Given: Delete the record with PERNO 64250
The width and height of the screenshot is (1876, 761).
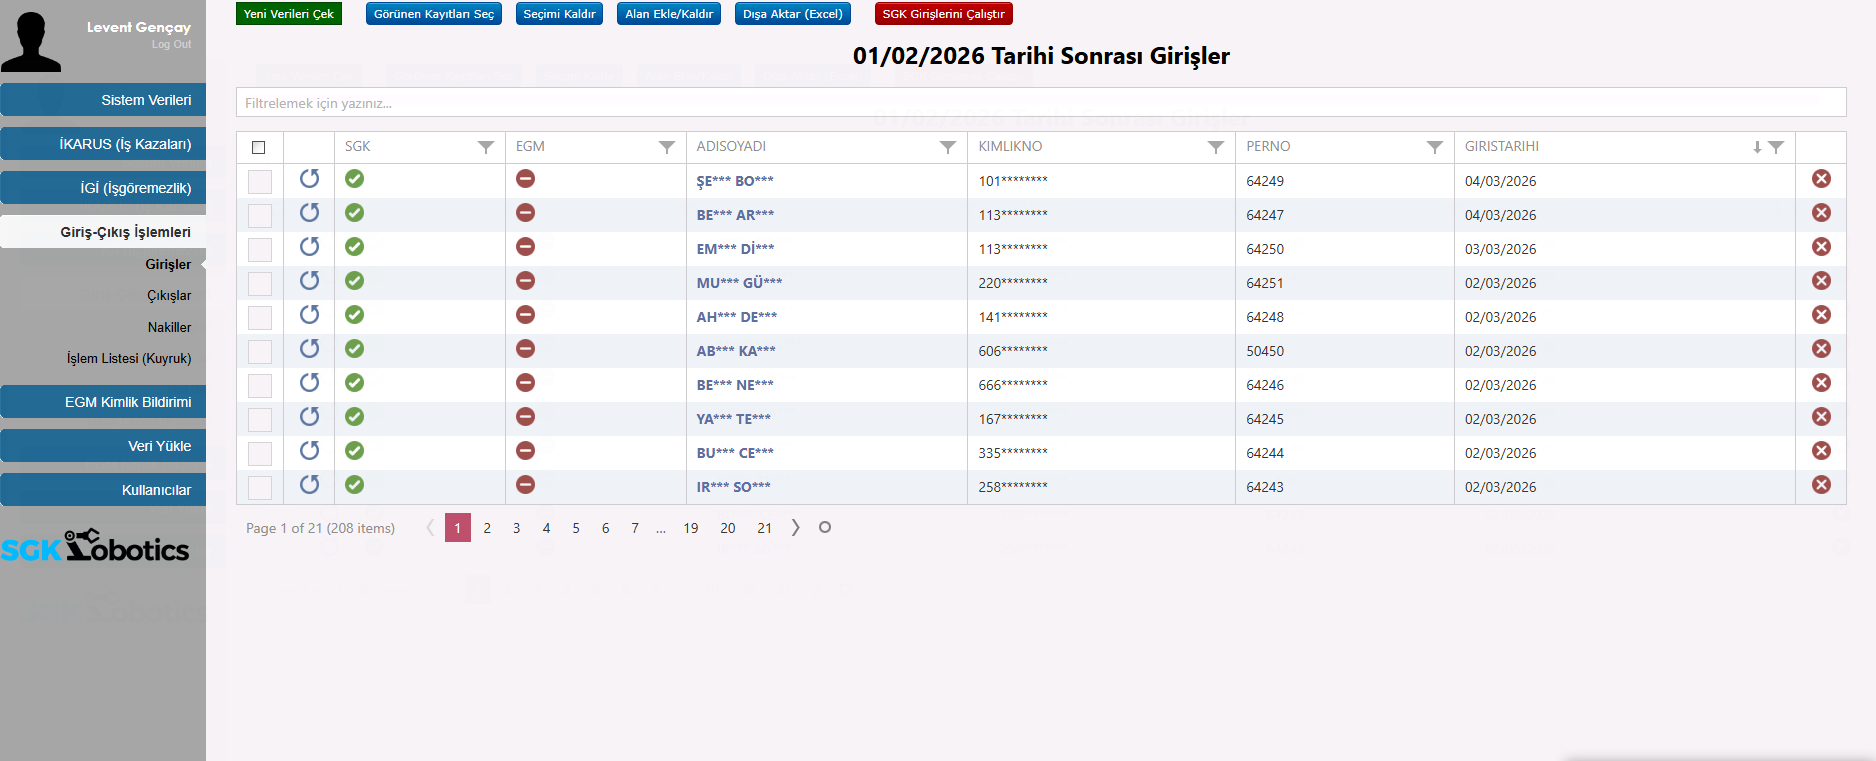Looking at the screenshot, I should click(1821, 247).
